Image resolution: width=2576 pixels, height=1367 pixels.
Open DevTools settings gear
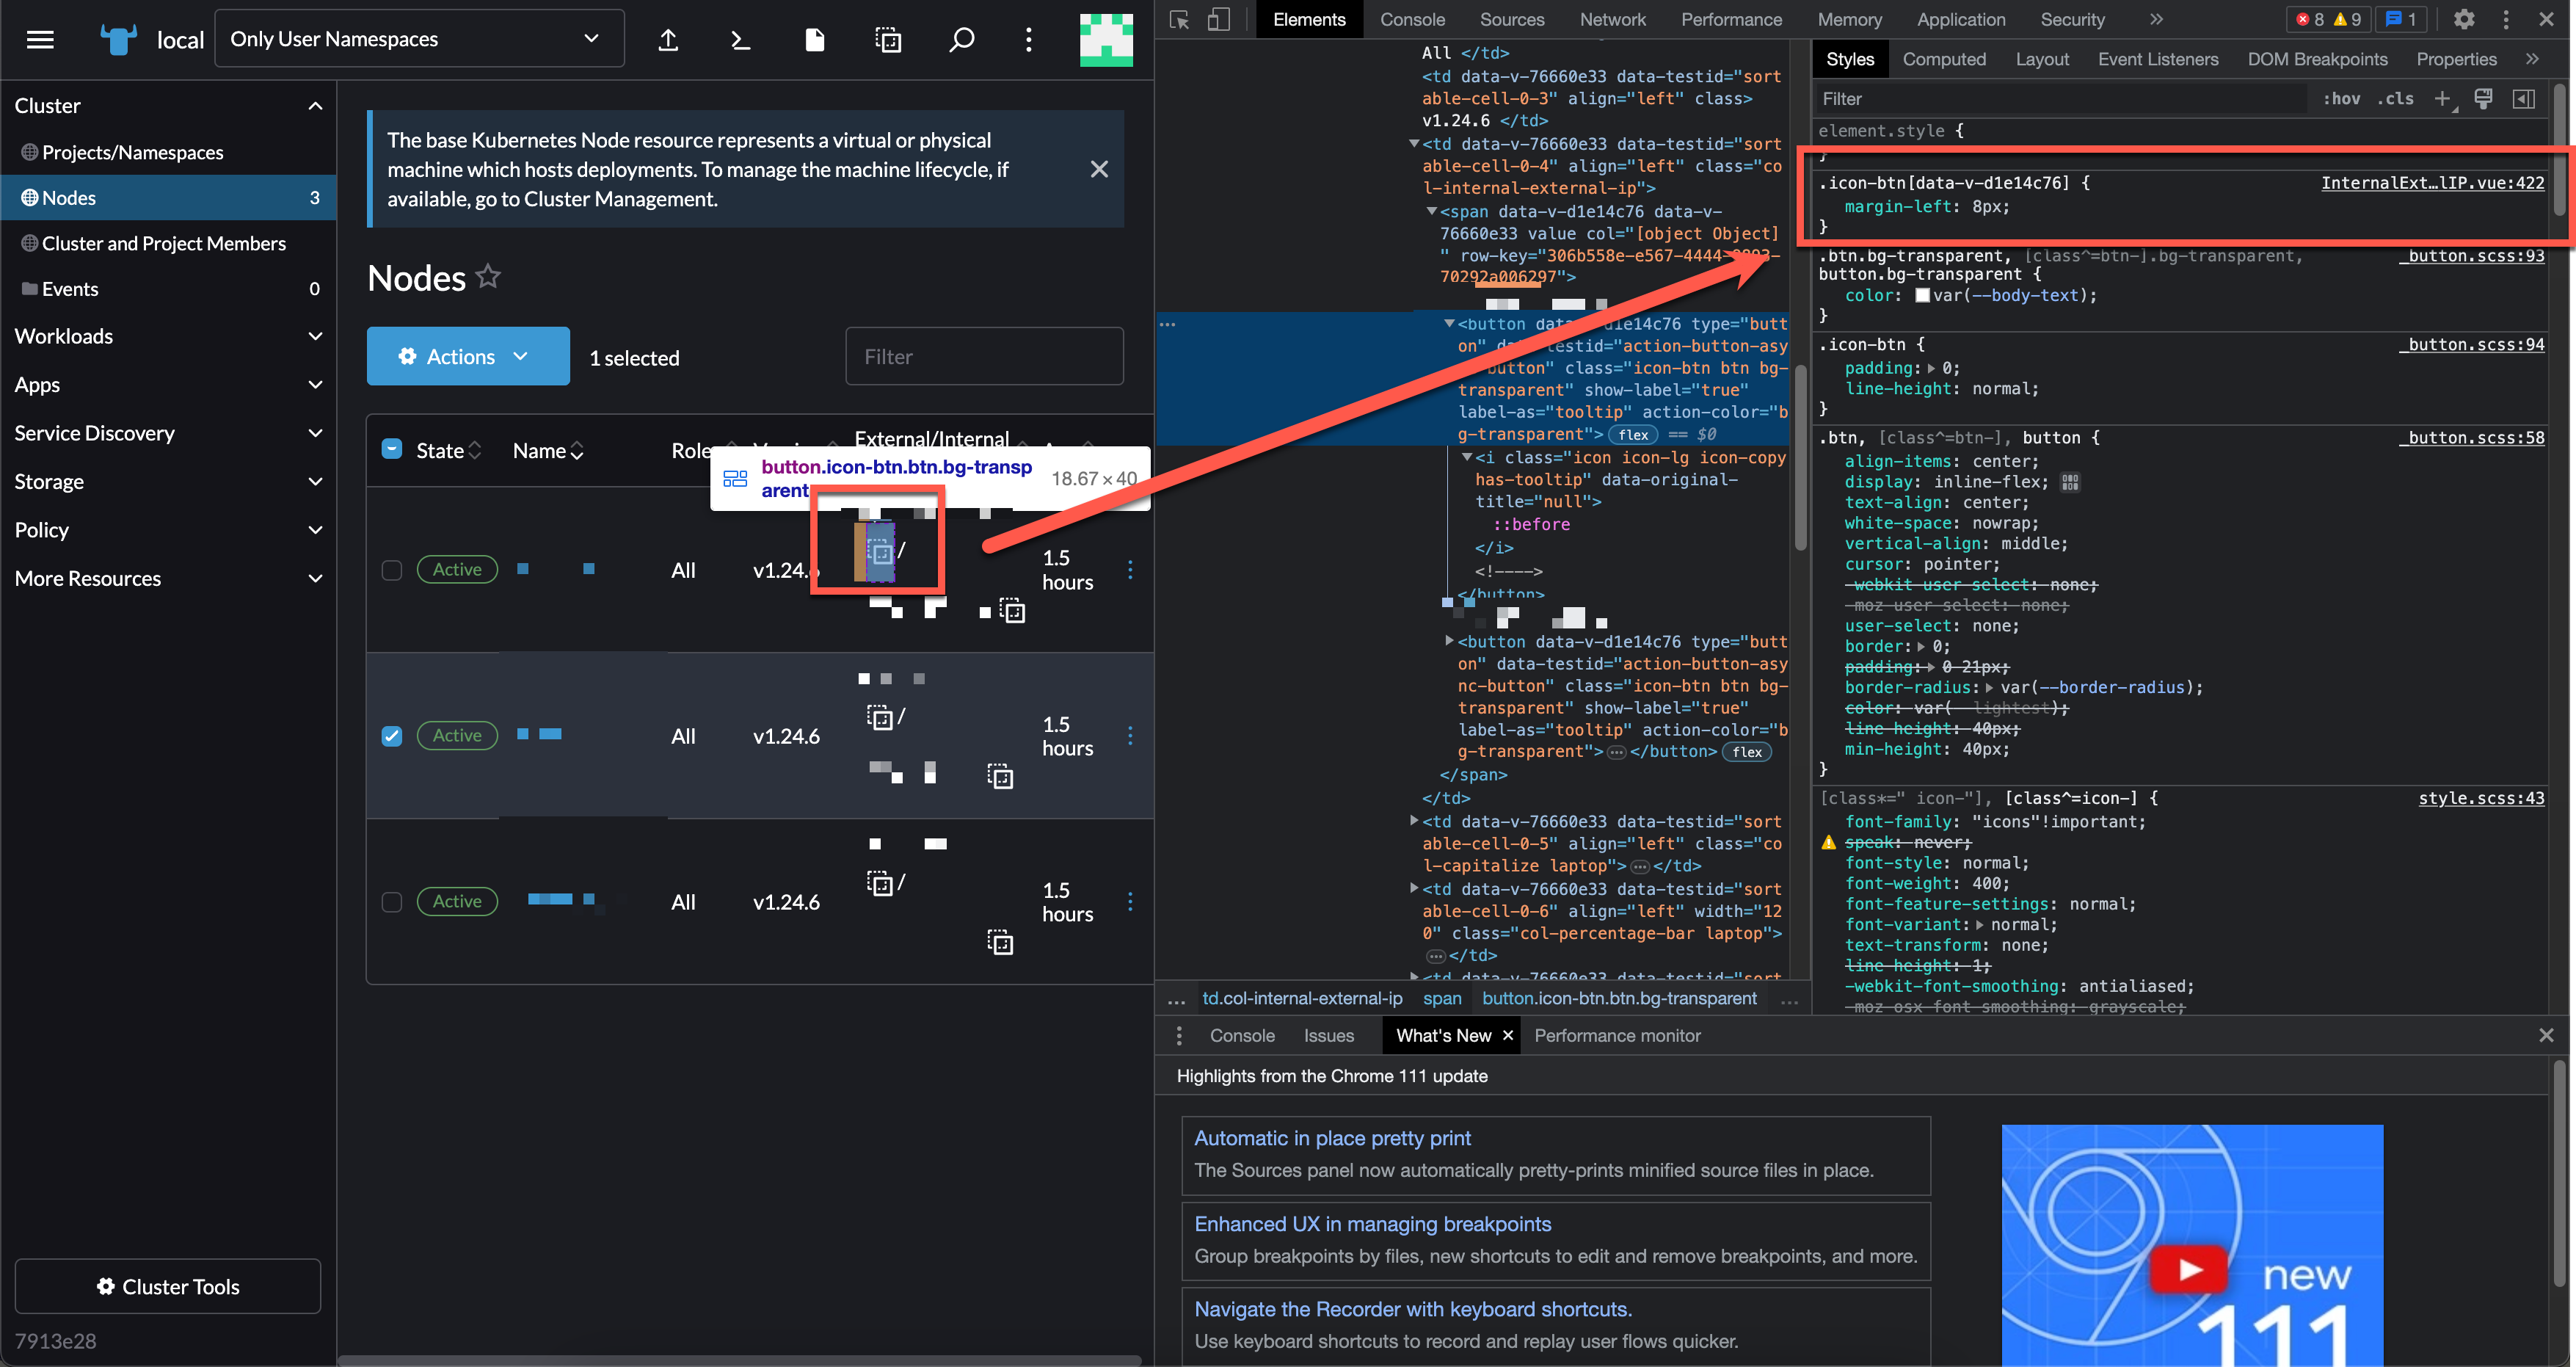coord(2464,19)
